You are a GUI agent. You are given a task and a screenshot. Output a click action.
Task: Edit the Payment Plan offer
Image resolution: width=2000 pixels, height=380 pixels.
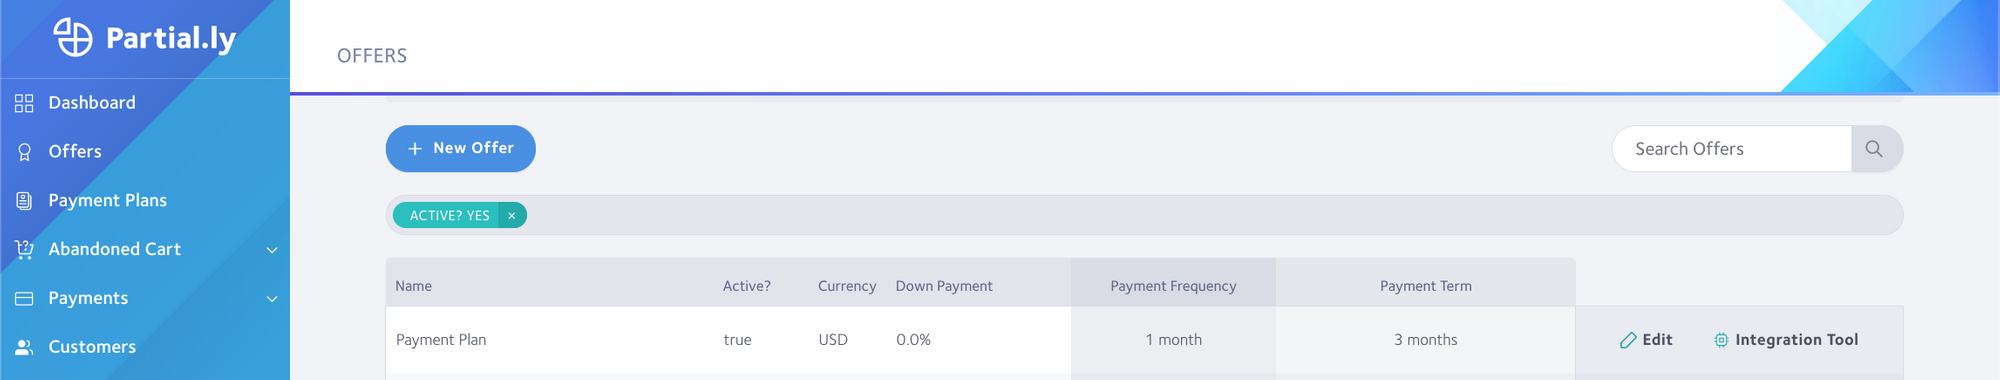tap(1646, 340)
